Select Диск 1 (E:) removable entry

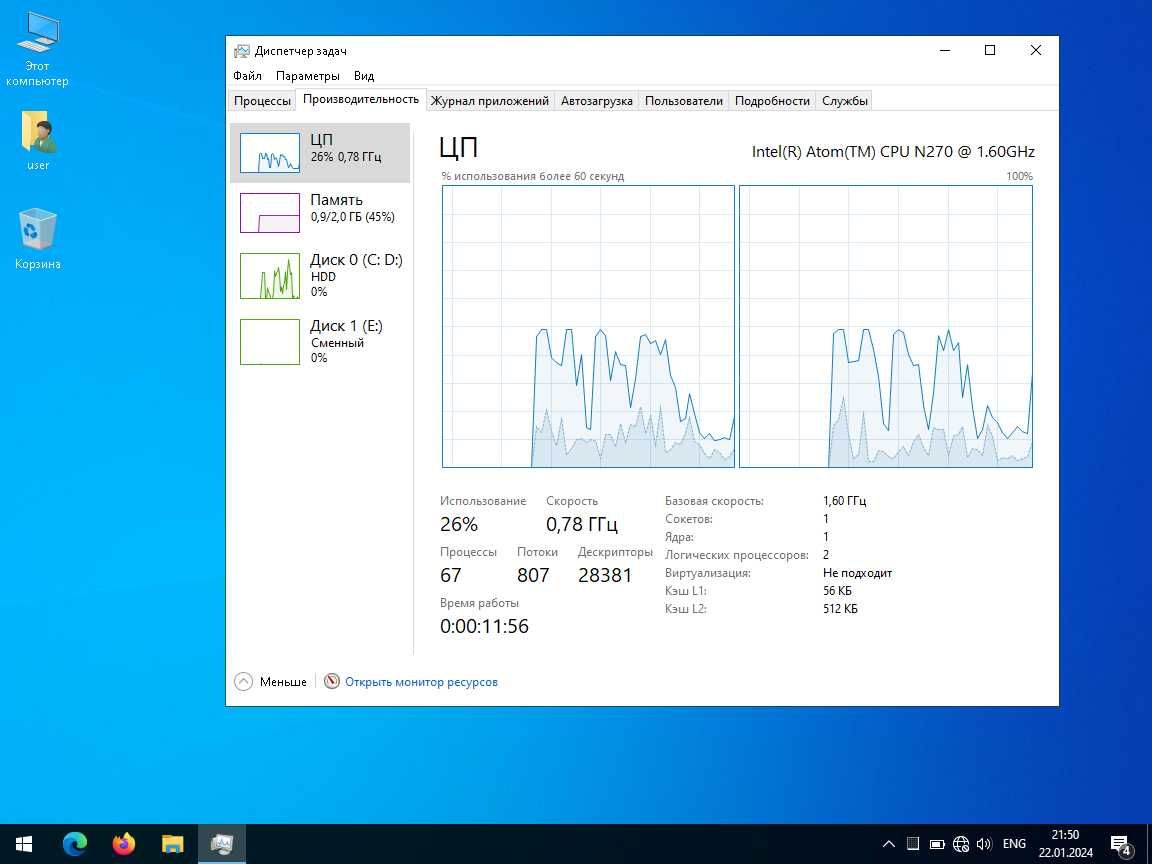tap(320, 342)
